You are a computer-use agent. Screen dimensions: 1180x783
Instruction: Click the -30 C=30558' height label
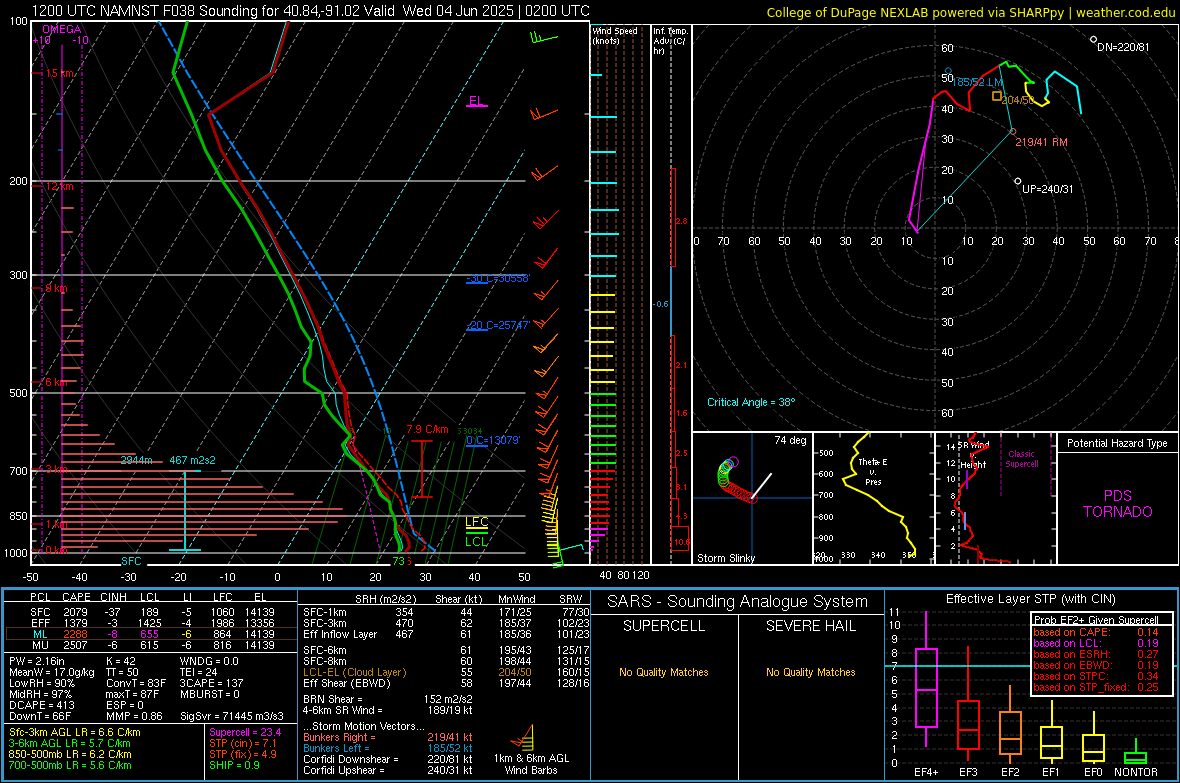click(498, 279)
